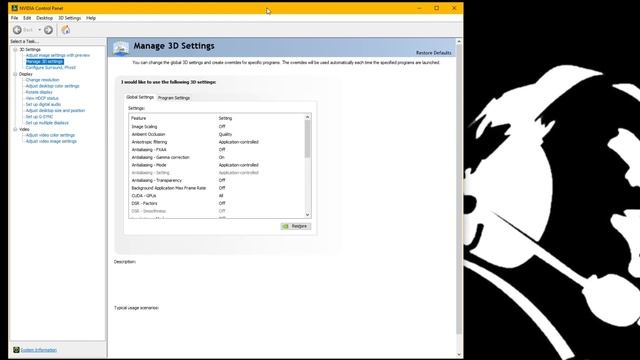Open the Set up G-SYNC task

point(40,116)
